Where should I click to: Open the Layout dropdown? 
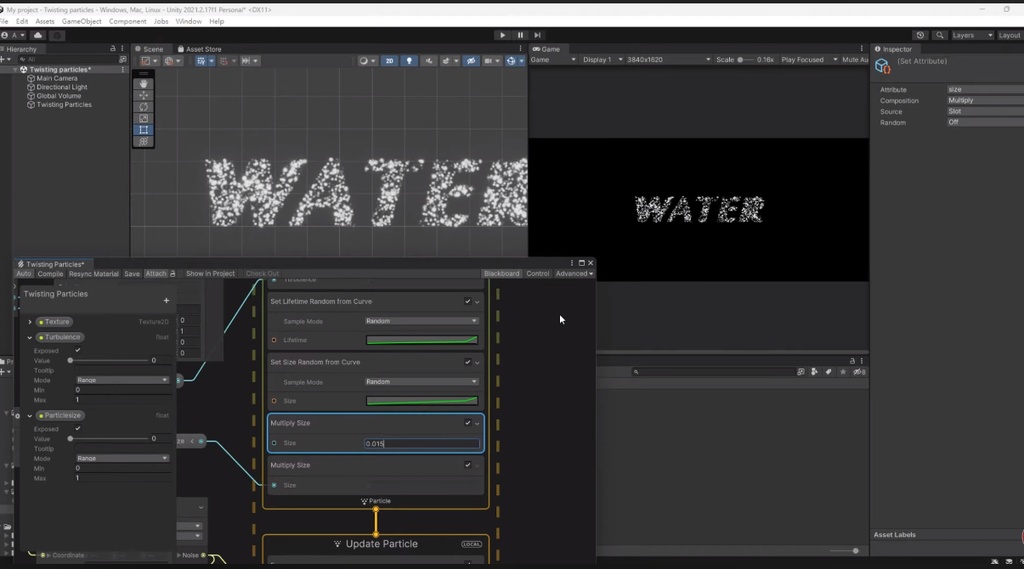pyautogui.click(x=1010, y=35)
